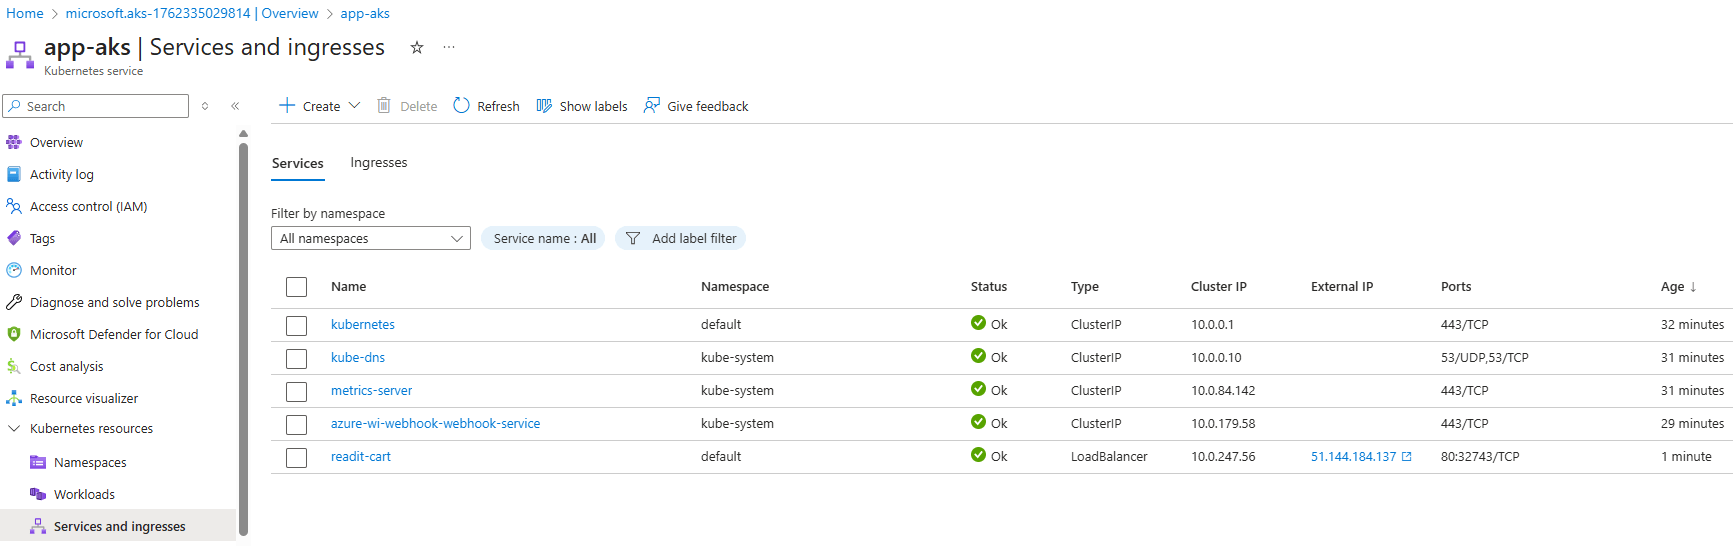The image size is (1733, 546).
Task: Open Resource visualizer in the sidebar
Action: tap(84, 398)
